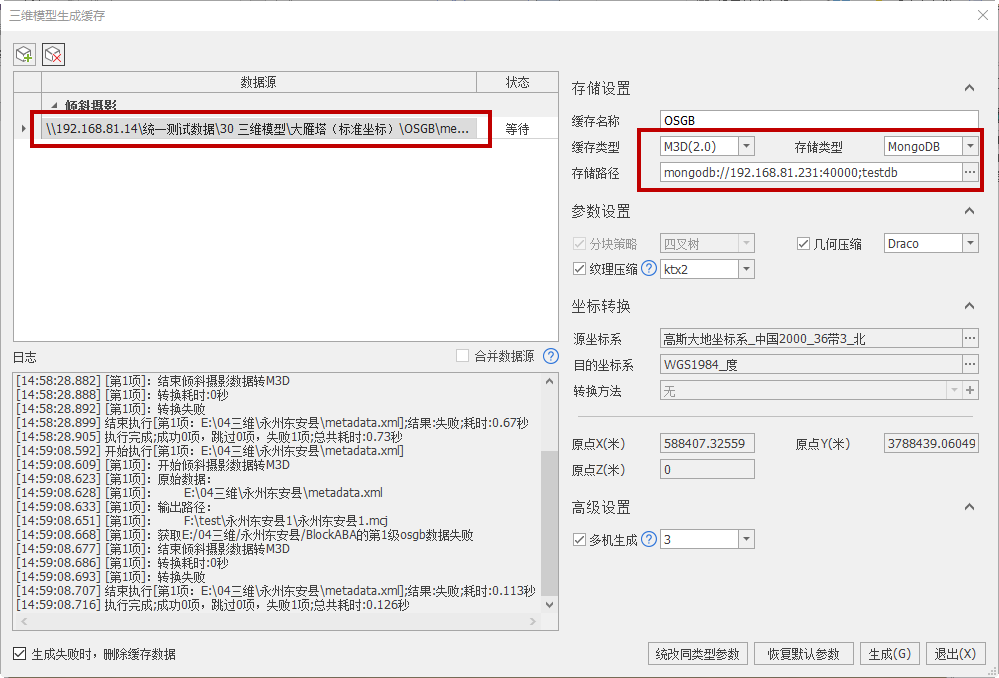This screenshot has height=678, width=999.
Task: Click the 恢复默认参数 button
Action: coord(803,654)
